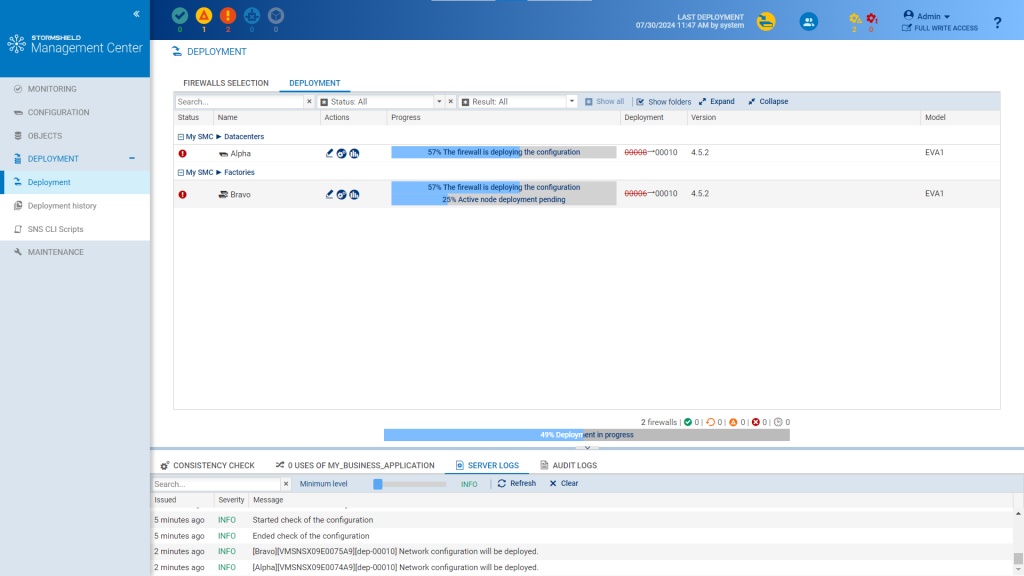The height and width of the screenshot is (576, 1024).
Task: Click the red error status icon for Bravo
Action: (183, 195)
